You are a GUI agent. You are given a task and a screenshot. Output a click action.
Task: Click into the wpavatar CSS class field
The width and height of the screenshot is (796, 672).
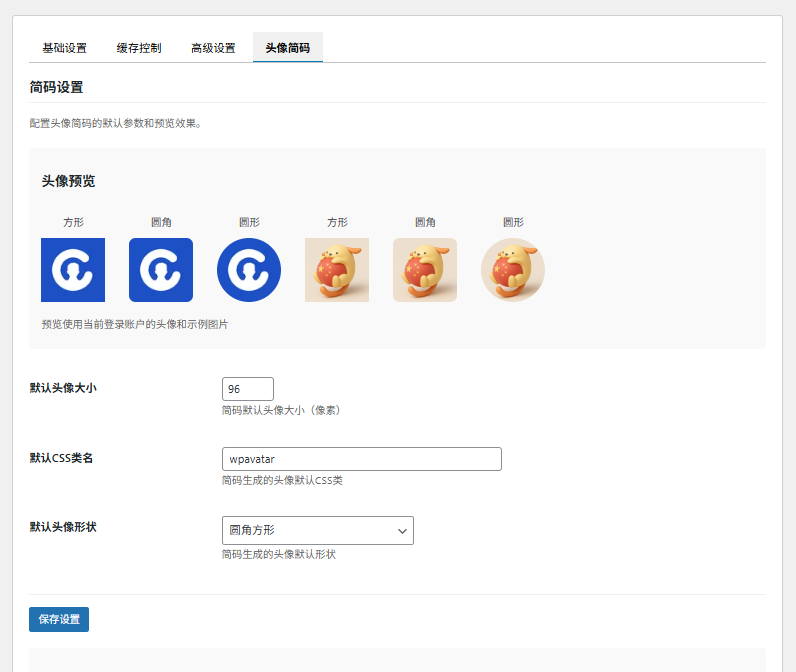[x=362, y=459]
